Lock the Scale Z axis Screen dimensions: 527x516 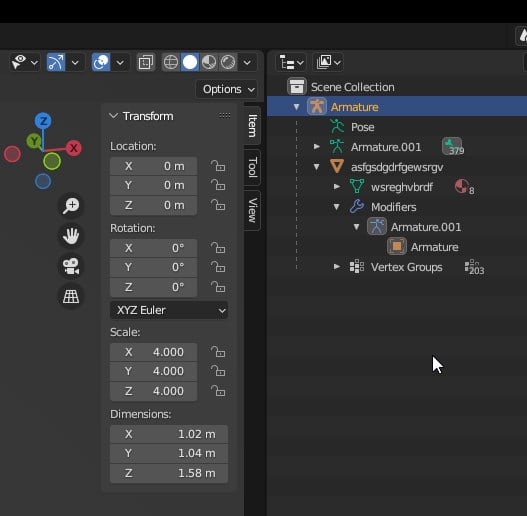(218, 391)
